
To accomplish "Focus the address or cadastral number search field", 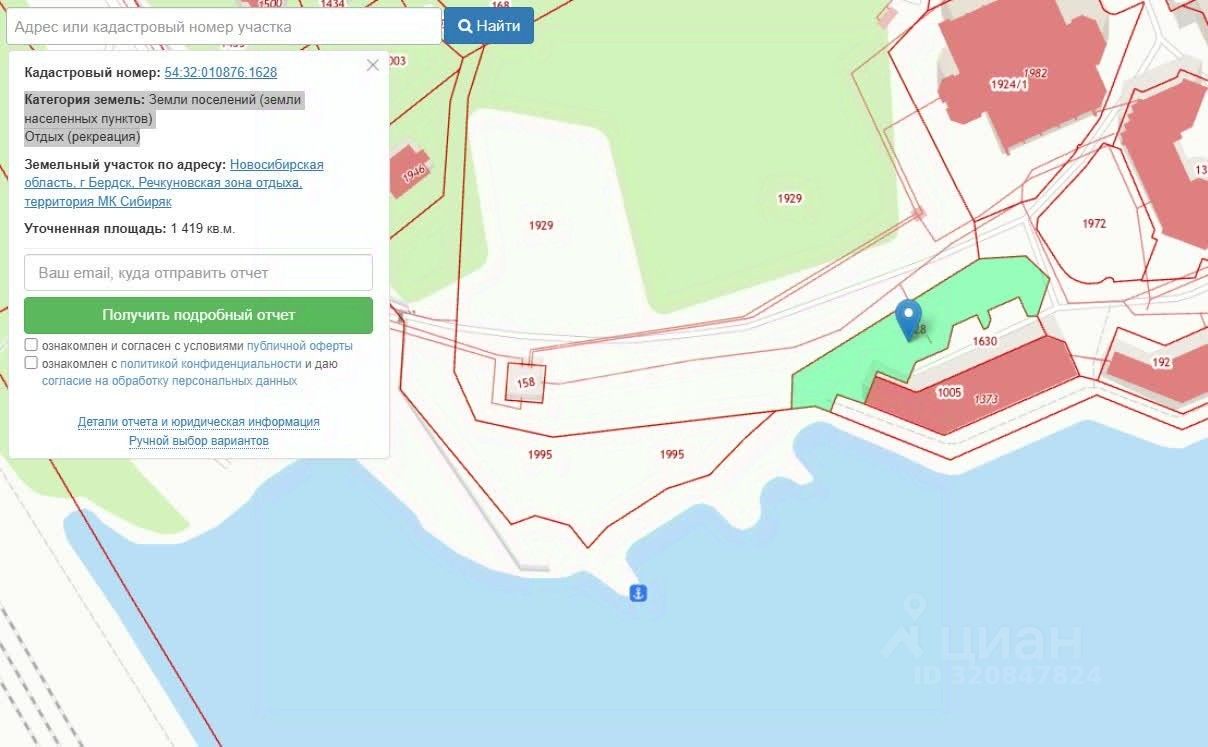I will tap(224, 26).
